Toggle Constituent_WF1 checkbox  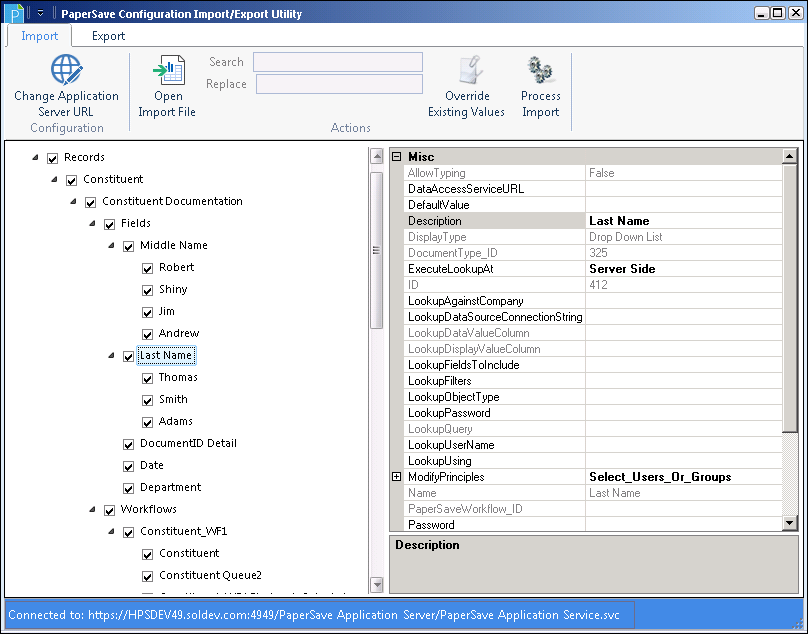(x=128, y=532)
